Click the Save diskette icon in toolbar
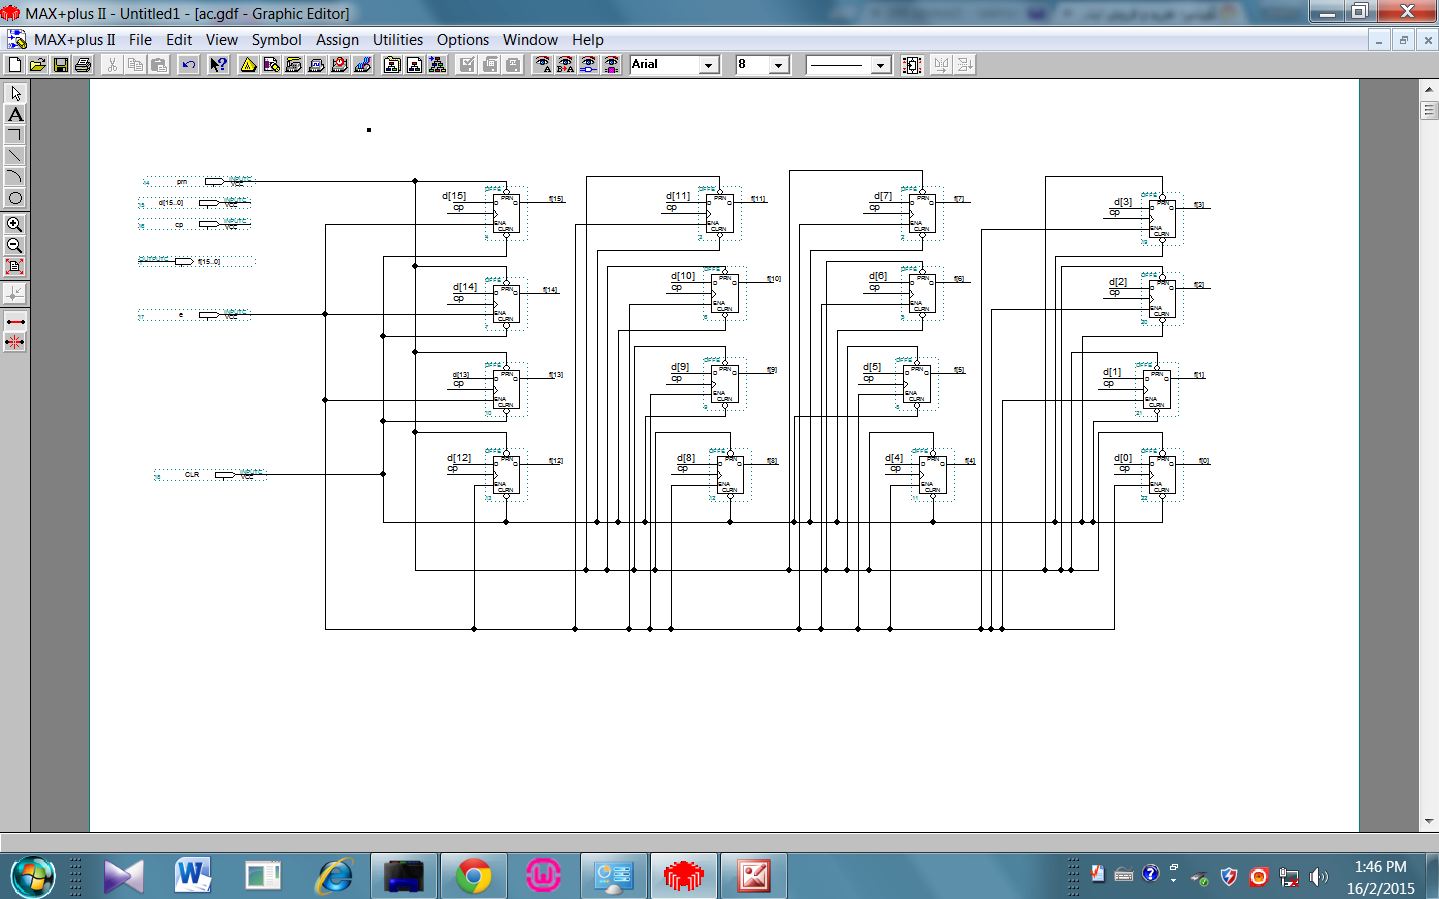Image resolution: width=1439 pixels, height=899 pixels. pos(61,65)
